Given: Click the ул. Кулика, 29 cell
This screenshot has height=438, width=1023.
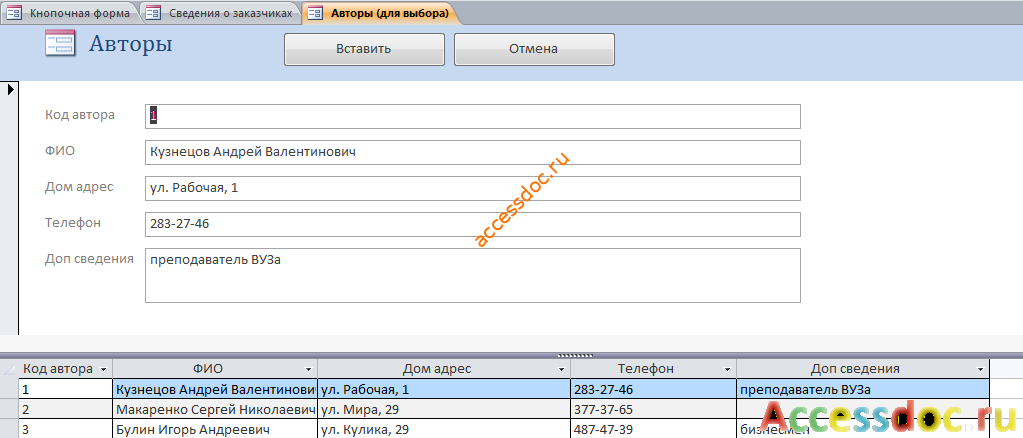Looking at the screenshot, I should [444, 430].
